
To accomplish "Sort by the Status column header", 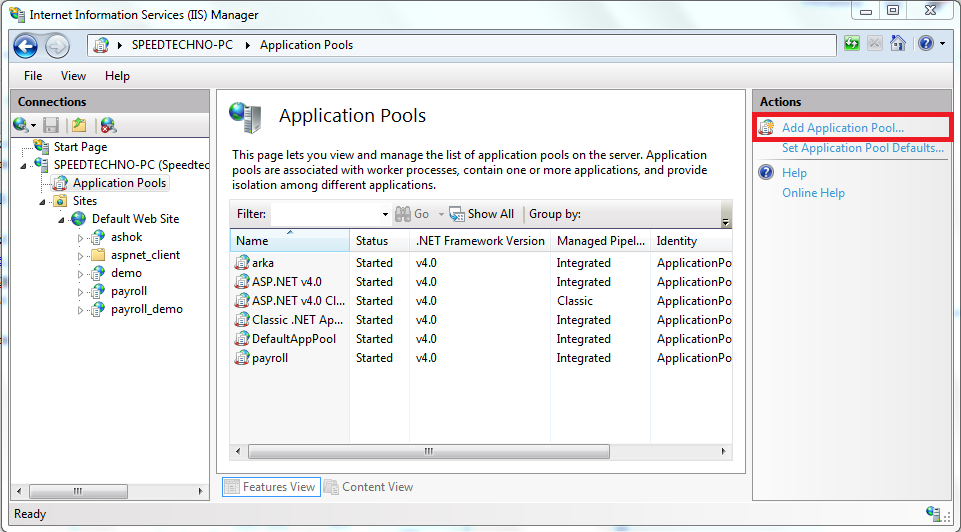I will (379, 241).
